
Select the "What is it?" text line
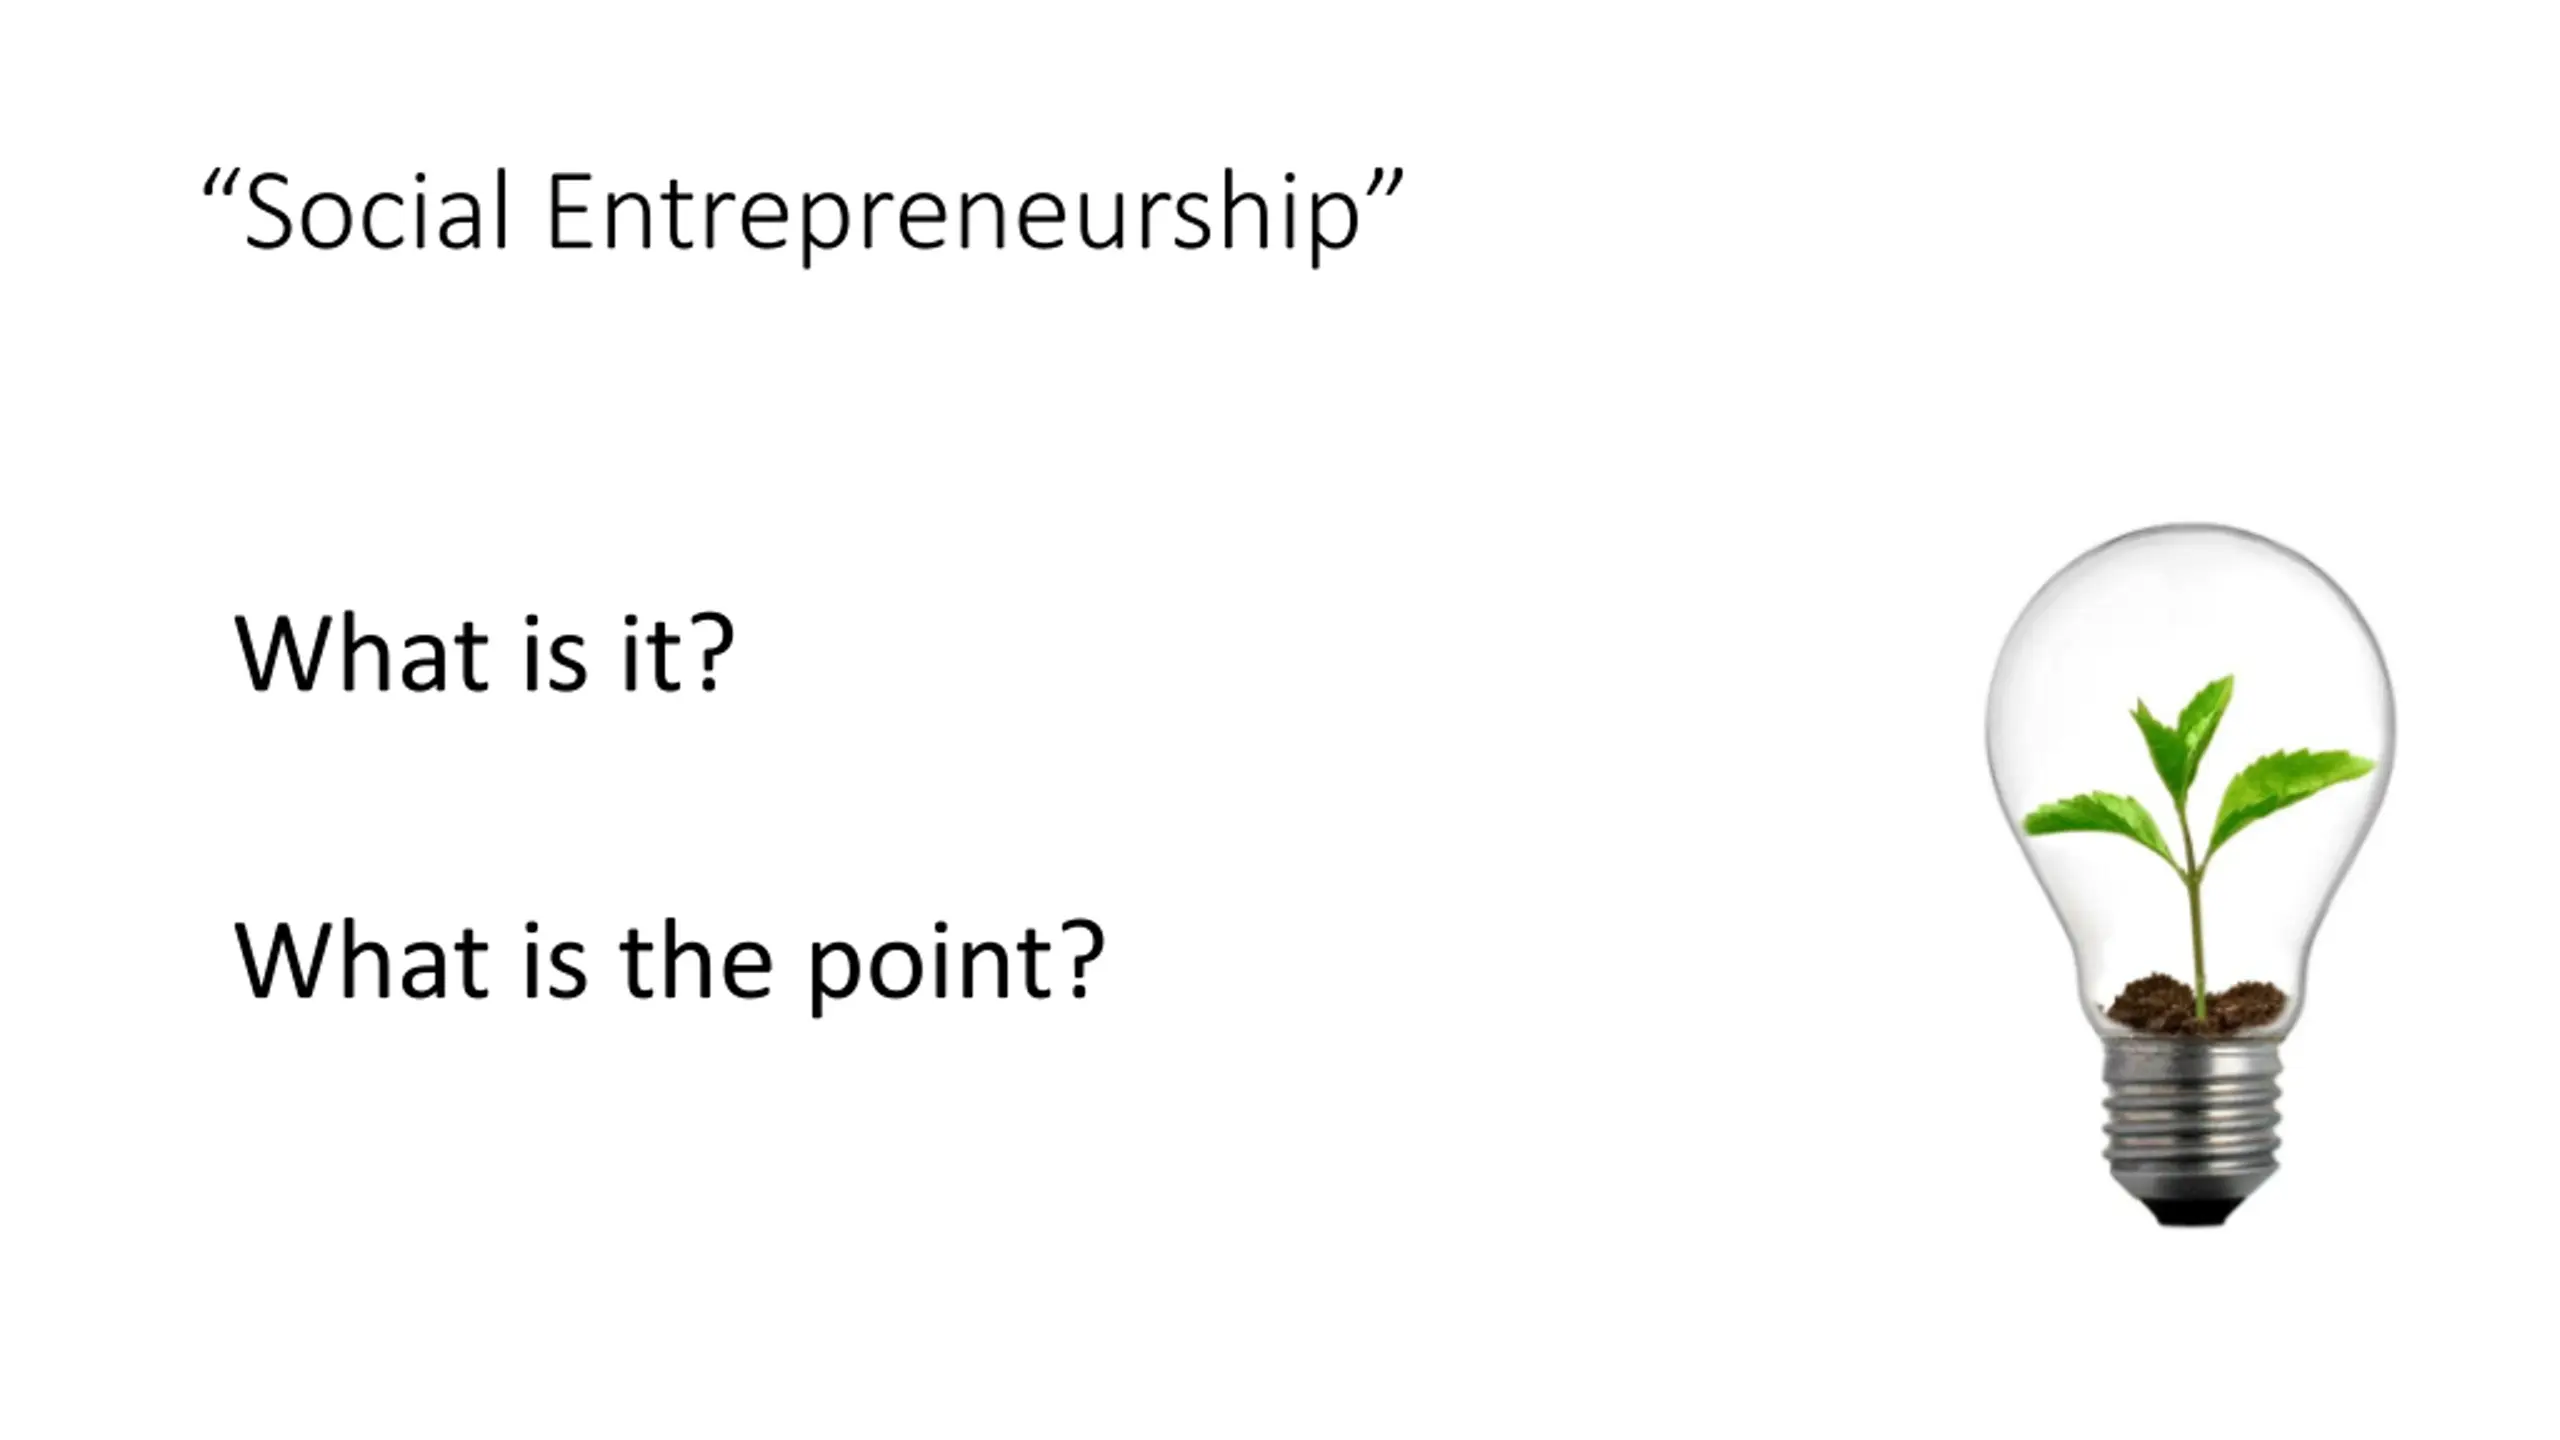click(x=484, y=653)
